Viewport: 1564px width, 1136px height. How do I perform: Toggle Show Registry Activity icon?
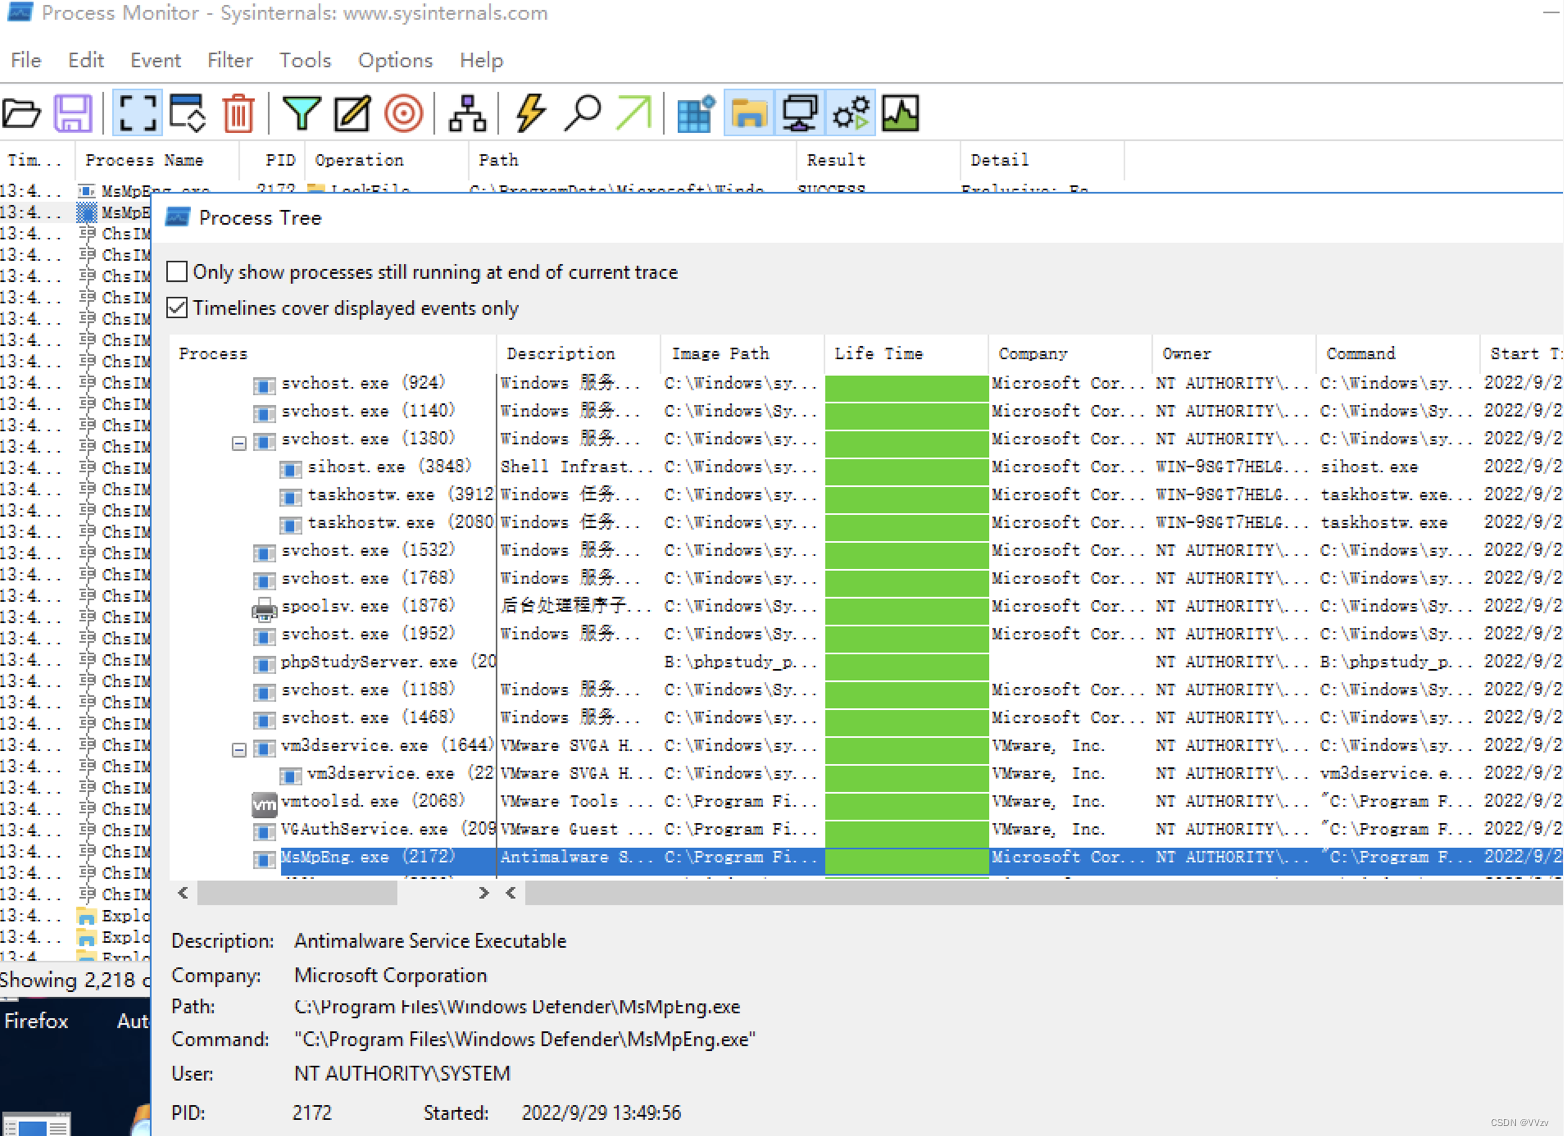696,113
